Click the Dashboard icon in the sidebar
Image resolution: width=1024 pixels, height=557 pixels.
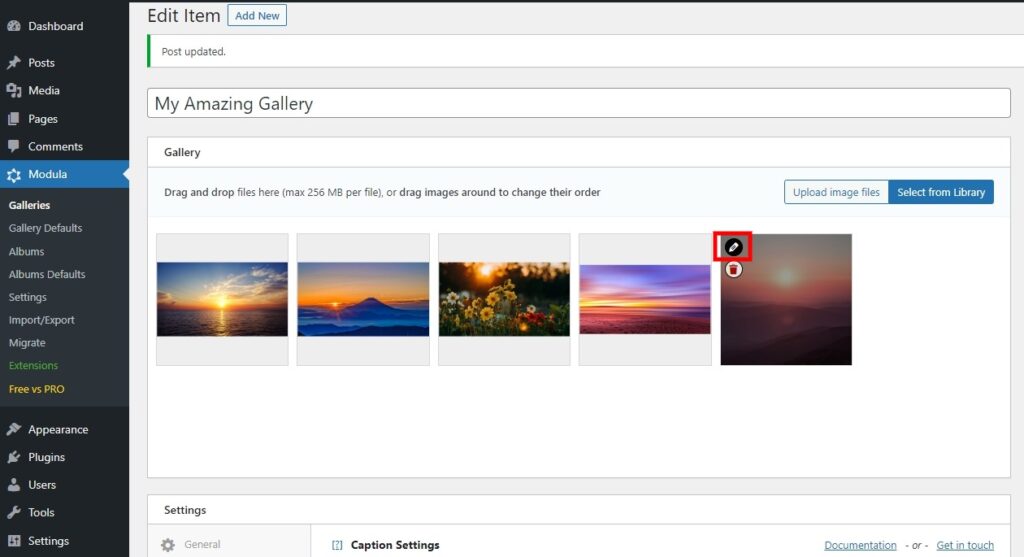(14, 26)
